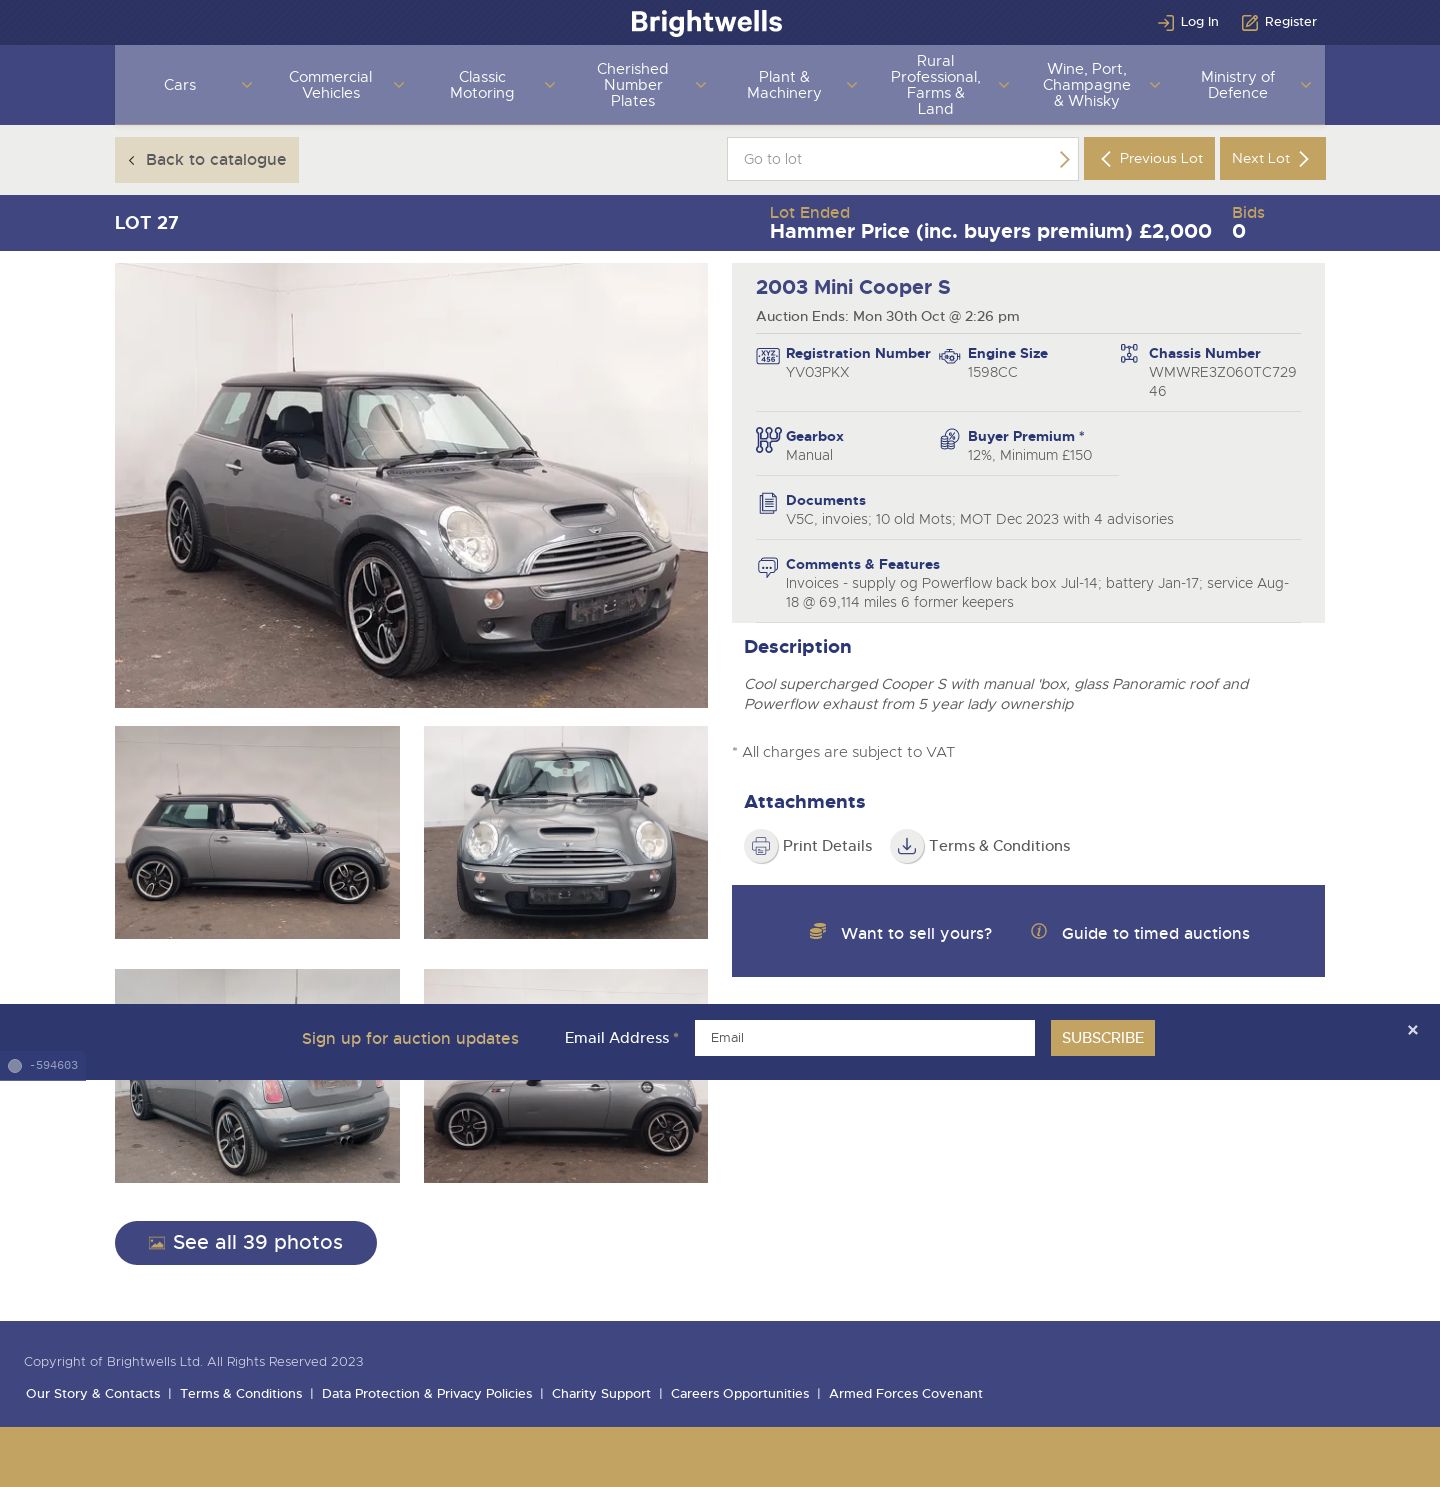Screen dimensions: 1440x1487
Task: Click the Chassis Number icon
Action: pyautogui.click(x=1129, y=353)
